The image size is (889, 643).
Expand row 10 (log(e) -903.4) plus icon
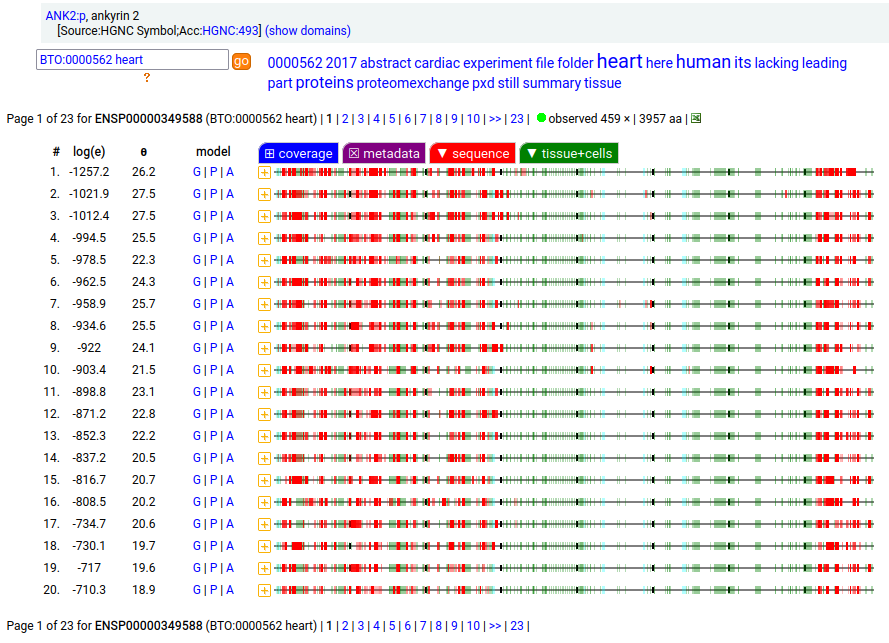264,370
